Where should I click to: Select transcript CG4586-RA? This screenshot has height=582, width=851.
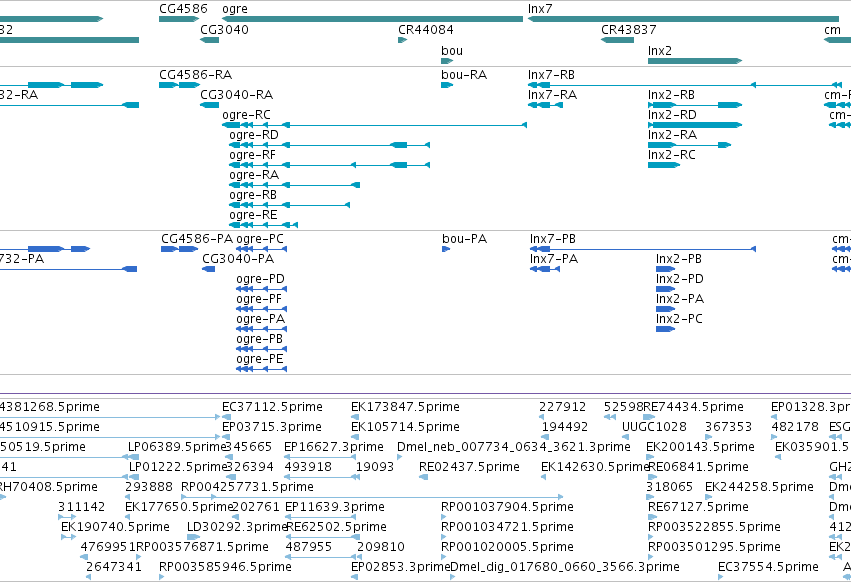(180, 85)
